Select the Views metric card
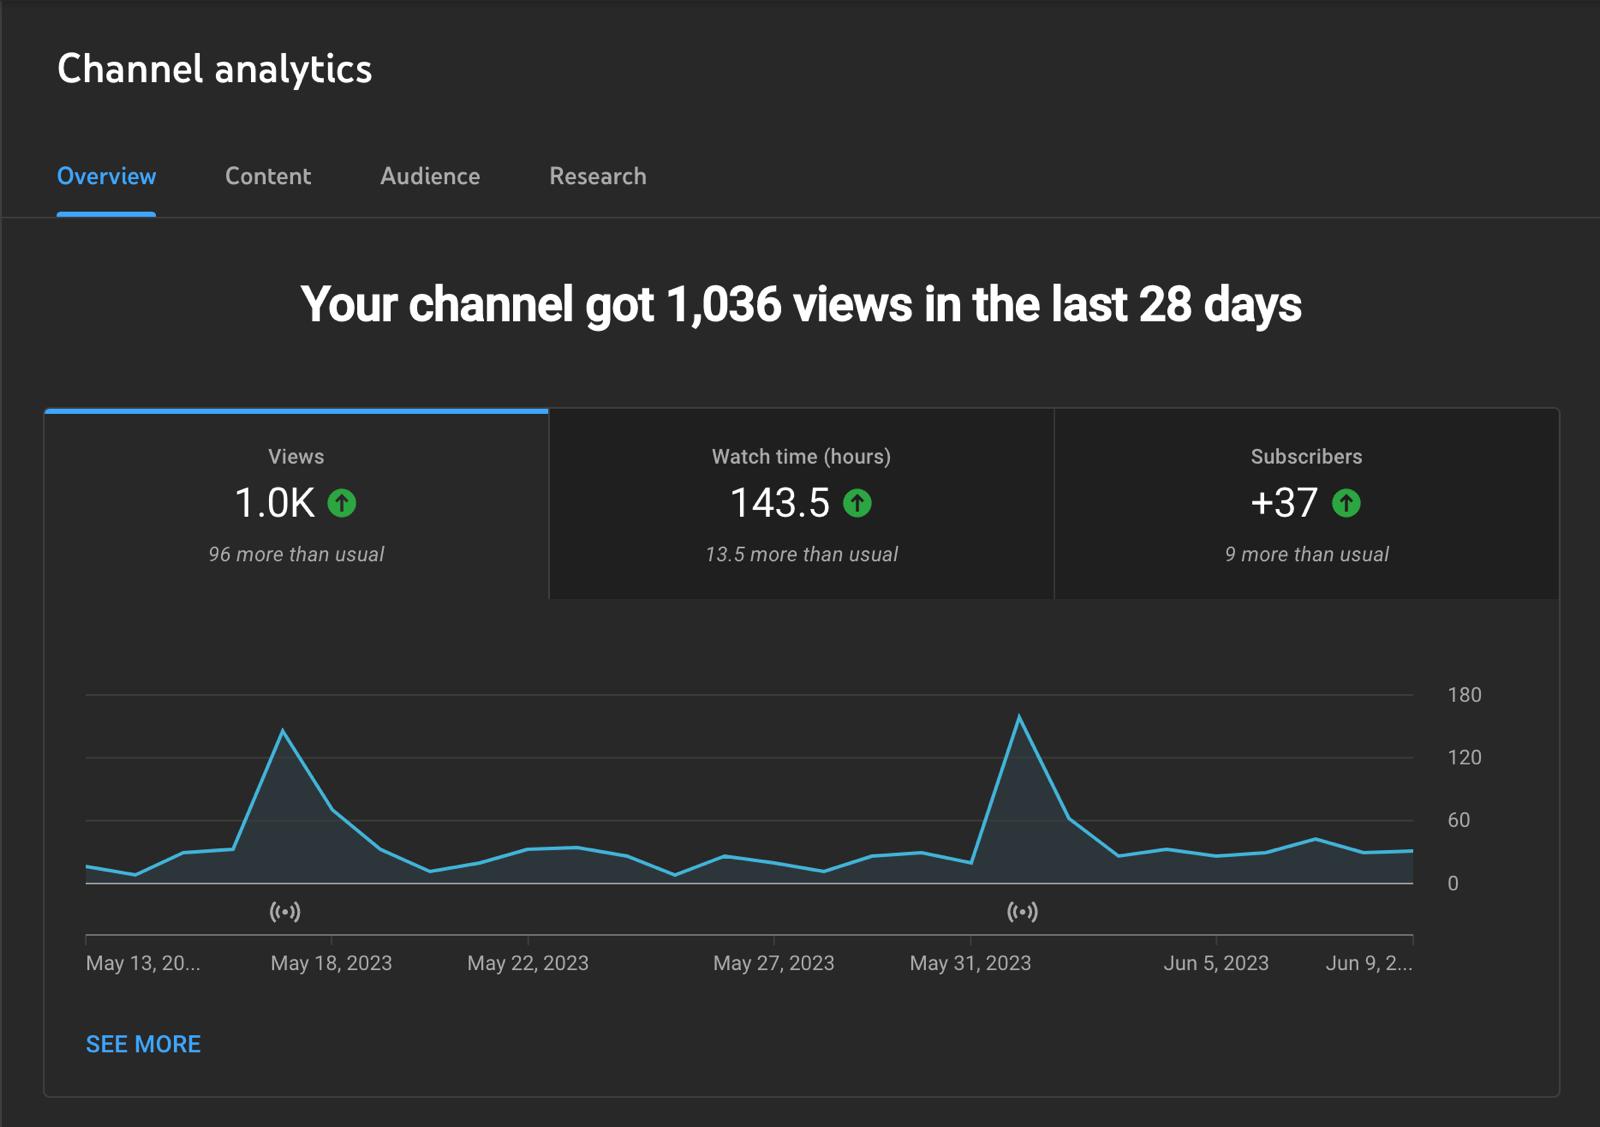Image resolution: width=1600 pixels, height=1127 pixels. point(296,504)
